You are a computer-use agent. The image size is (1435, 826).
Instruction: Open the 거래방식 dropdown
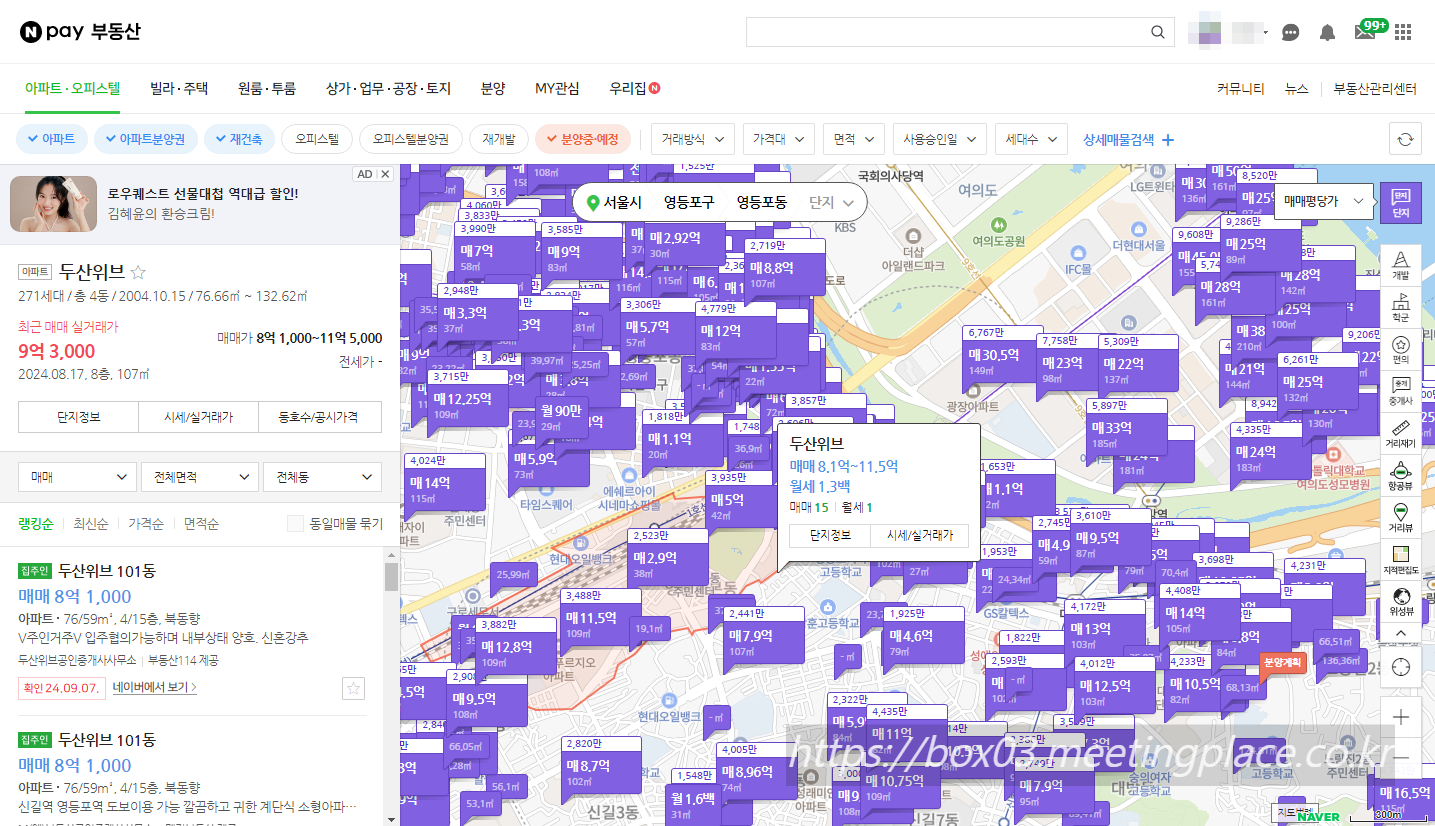click(694, 140)
